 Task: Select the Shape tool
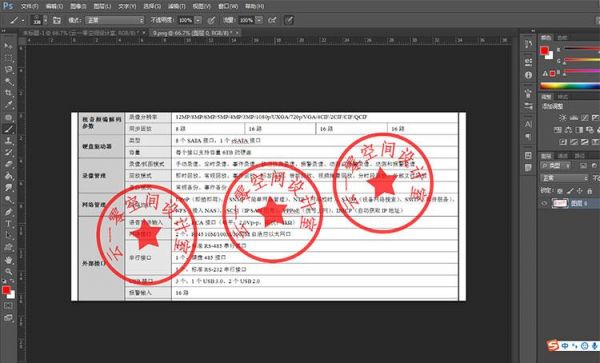(x=8, y=247)
